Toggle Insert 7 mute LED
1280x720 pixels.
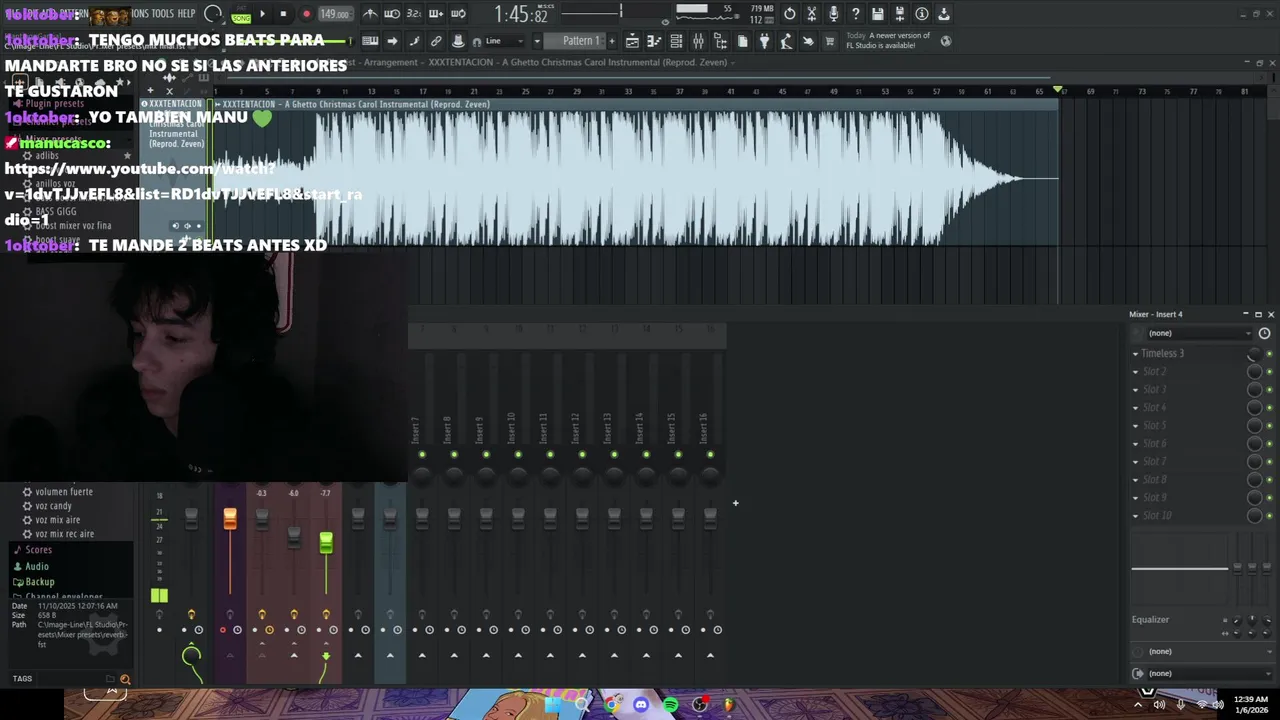pyautogui.click(x=422, y=455)
